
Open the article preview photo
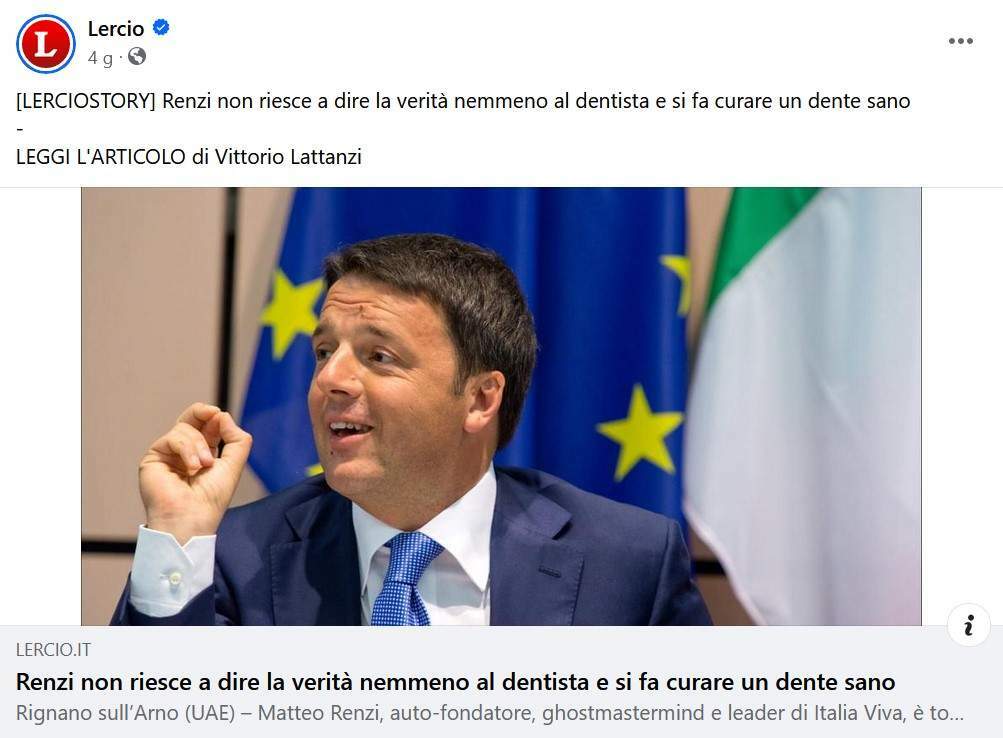click(x=501, y=406)
